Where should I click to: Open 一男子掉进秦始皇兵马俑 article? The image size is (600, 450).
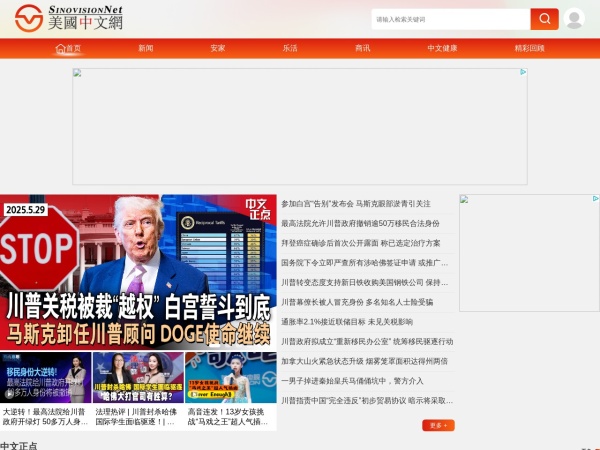point(352,381)
